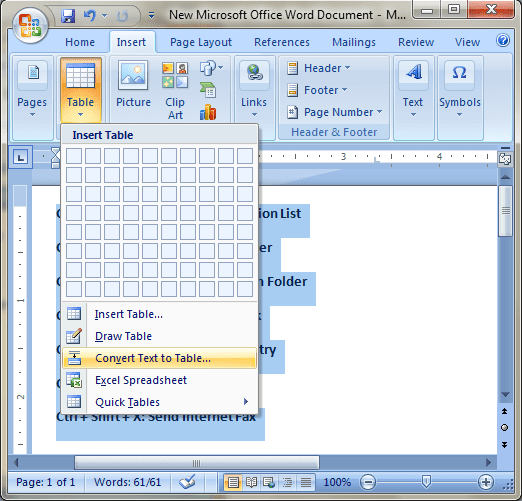Open the Mailings tab
Viewport: 522px width, 501px height.
(354, 42)
